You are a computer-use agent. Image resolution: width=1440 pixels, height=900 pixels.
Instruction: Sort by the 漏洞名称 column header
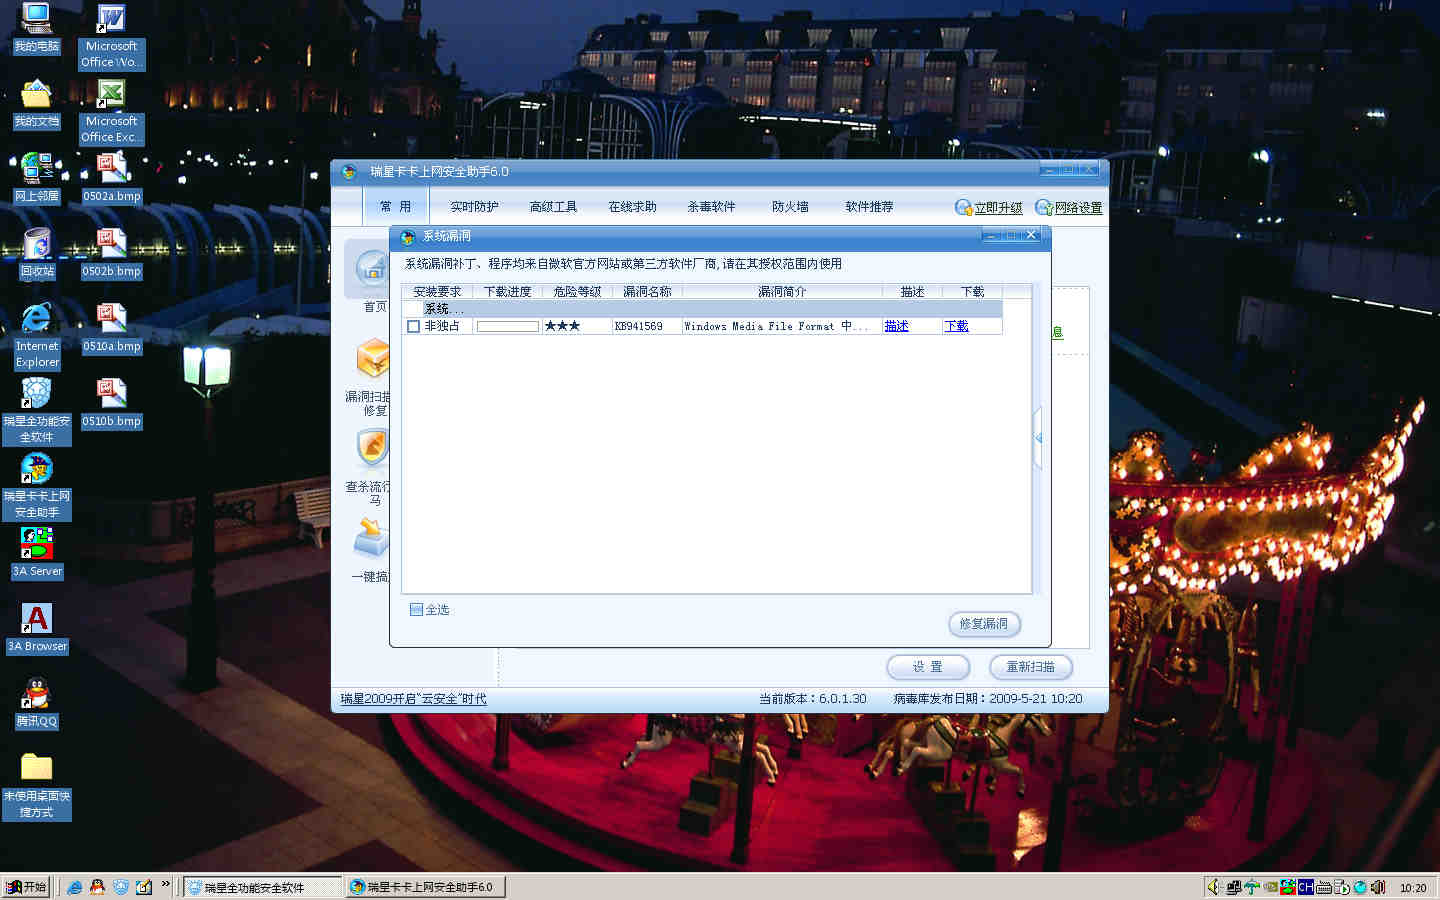(x=647, y=292)
